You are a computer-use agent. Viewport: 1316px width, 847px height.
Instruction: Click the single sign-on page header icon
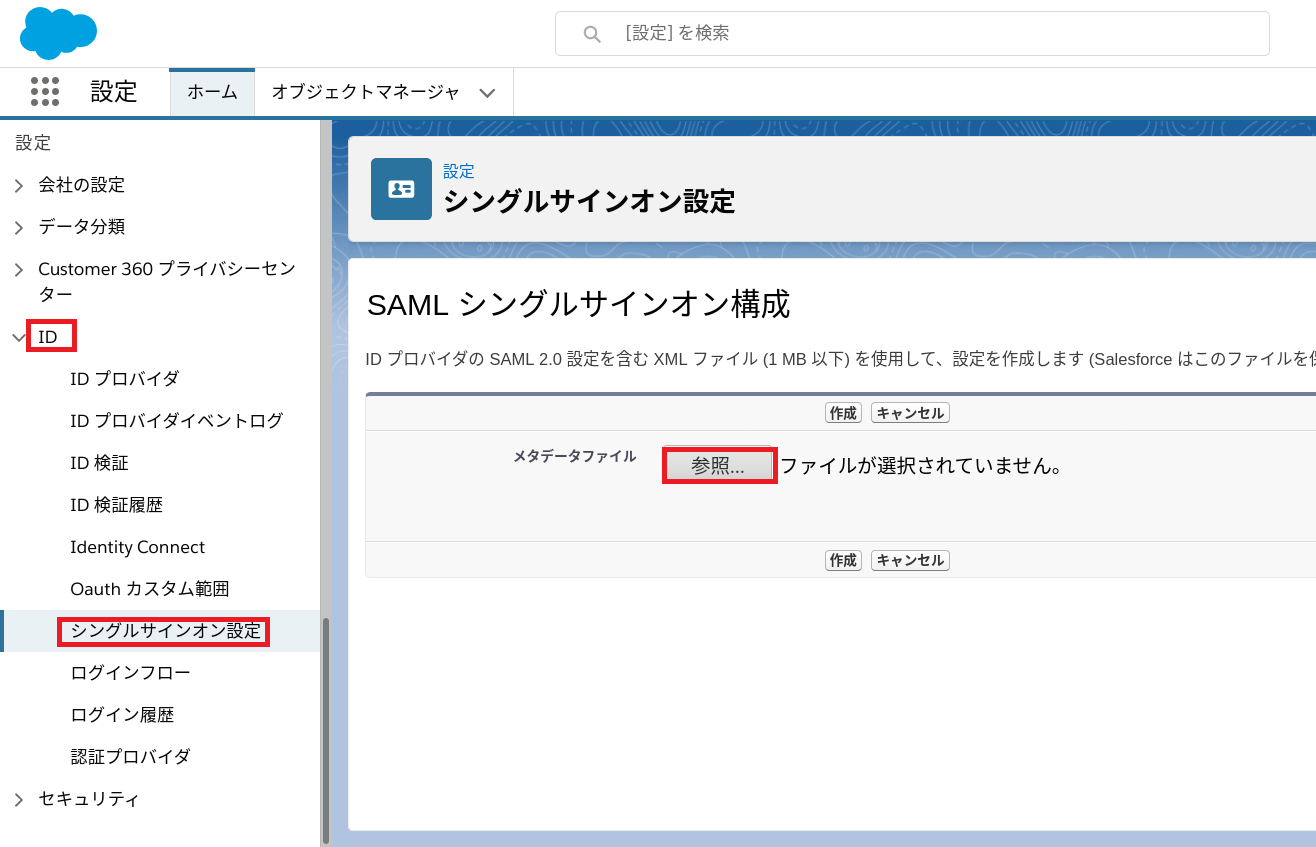[x=401, y=189]
